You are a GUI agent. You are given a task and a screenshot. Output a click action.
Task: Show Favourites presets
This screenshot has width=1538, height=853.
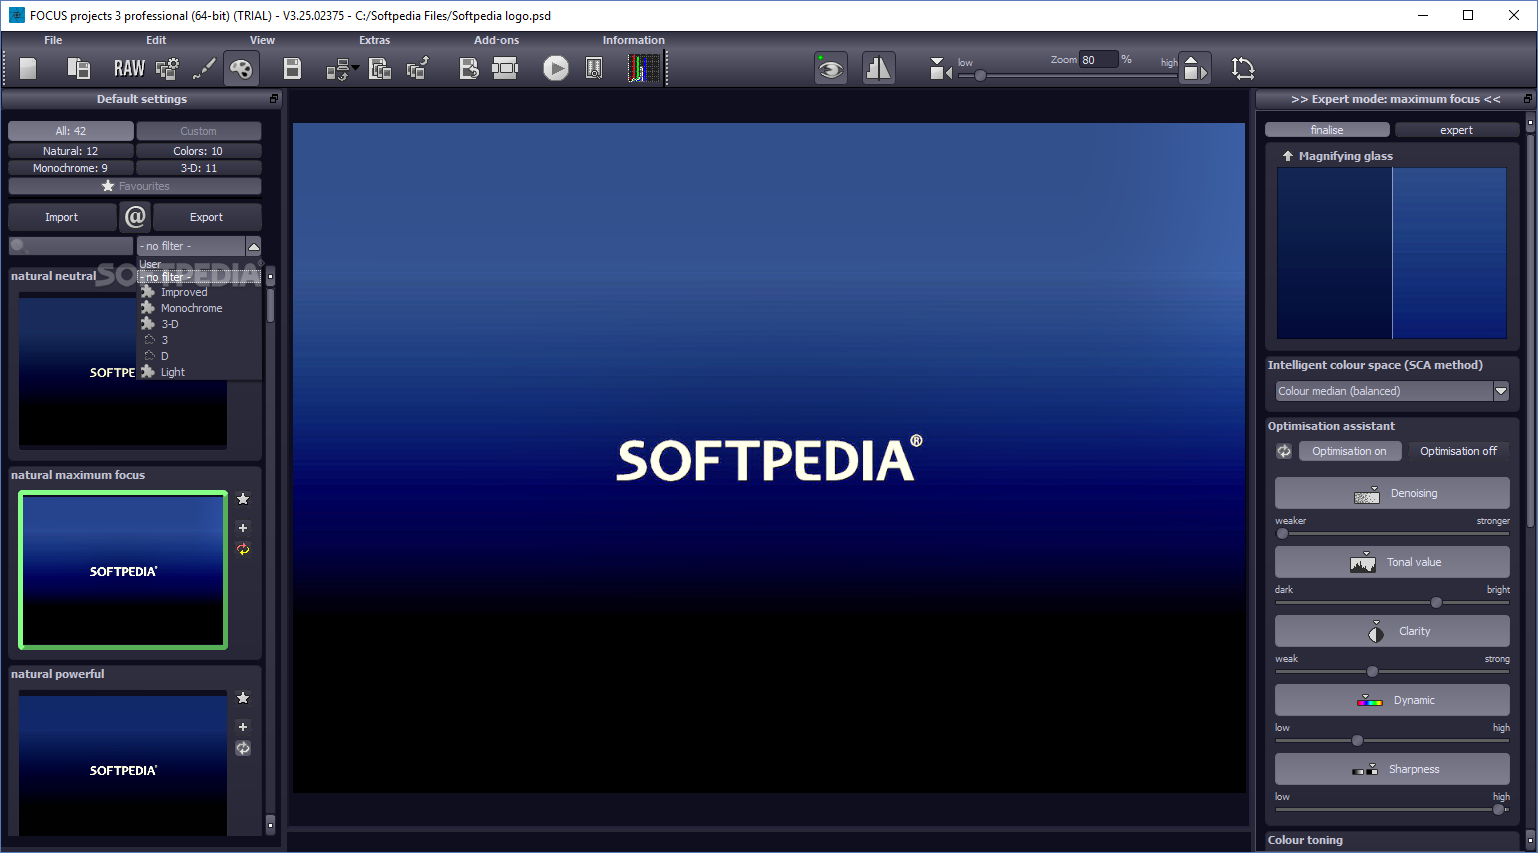135,186
